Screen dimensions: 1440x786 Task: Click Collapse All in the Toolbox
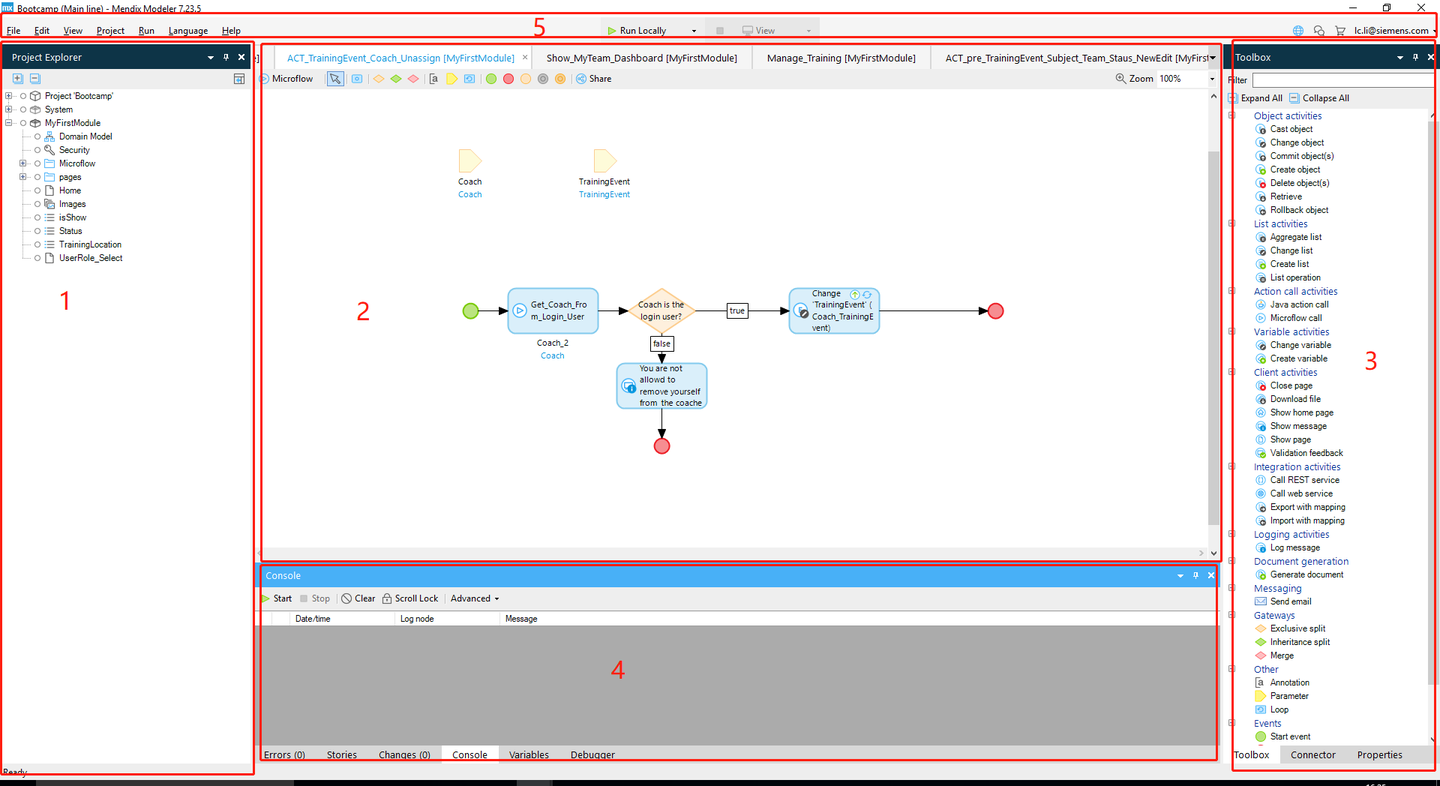[x=1319, y=98]
